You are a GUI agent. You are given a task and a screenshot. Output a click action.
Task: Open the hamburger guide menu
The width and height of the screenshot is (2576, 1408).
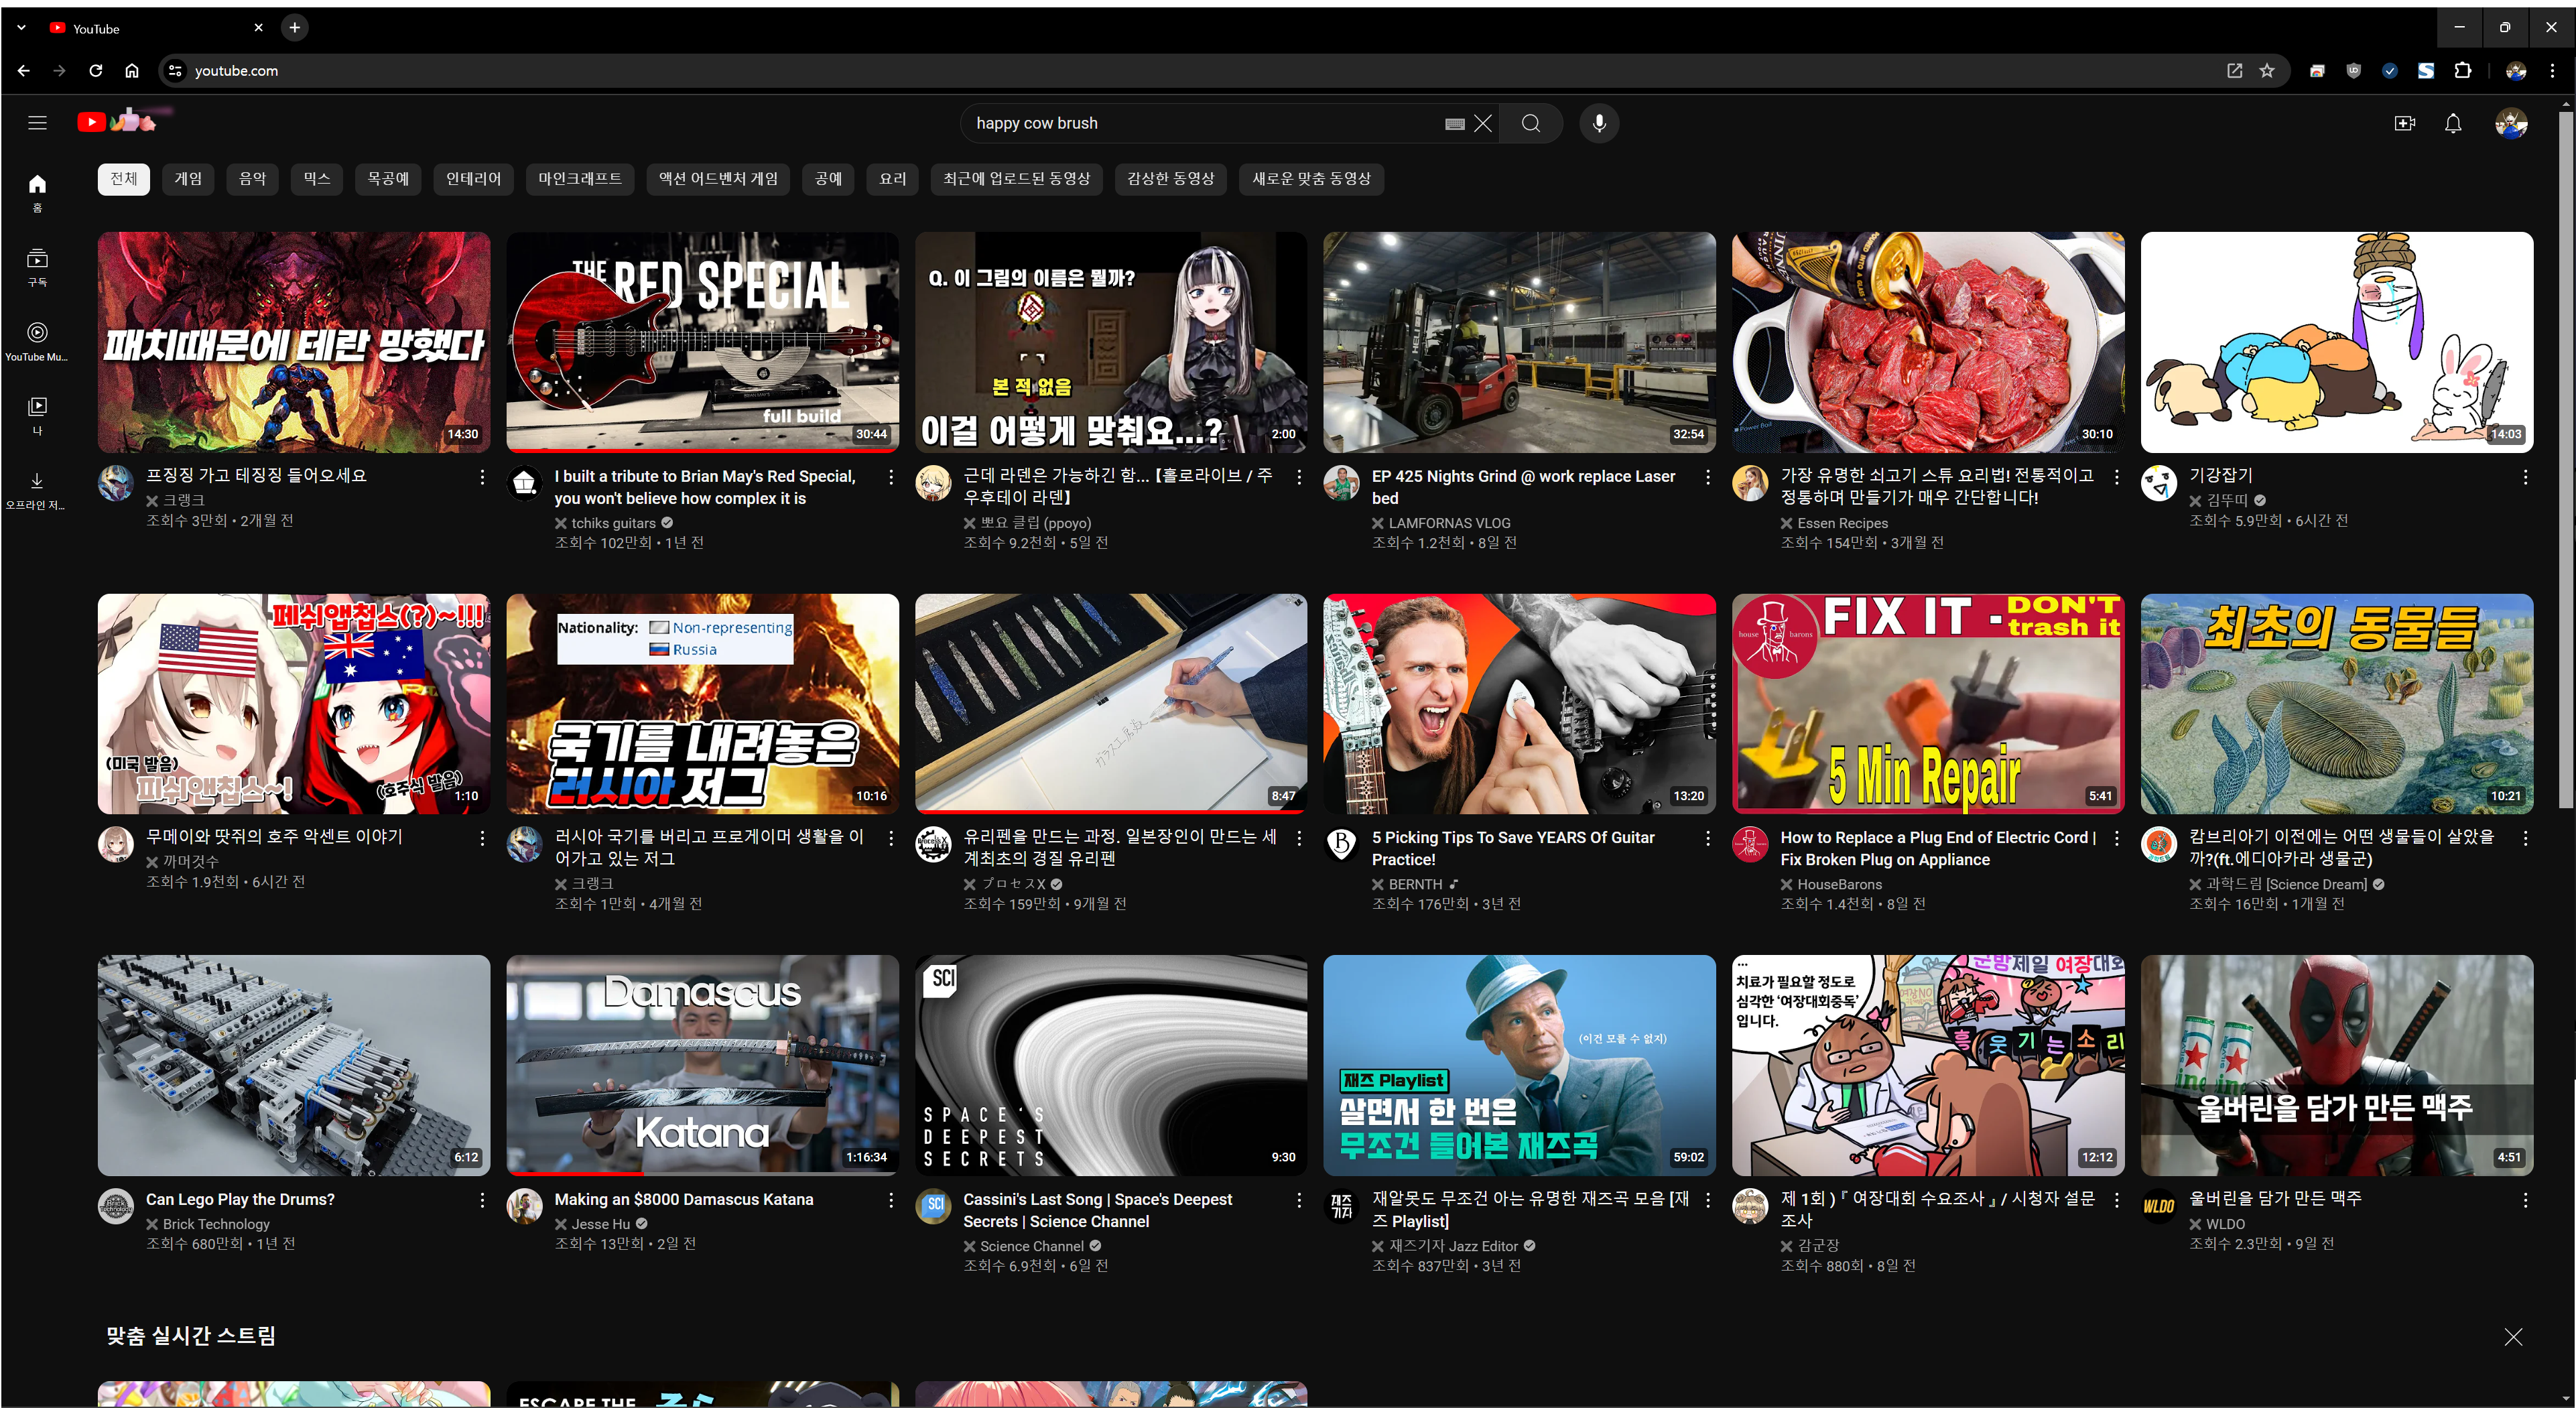click(37, 123)
